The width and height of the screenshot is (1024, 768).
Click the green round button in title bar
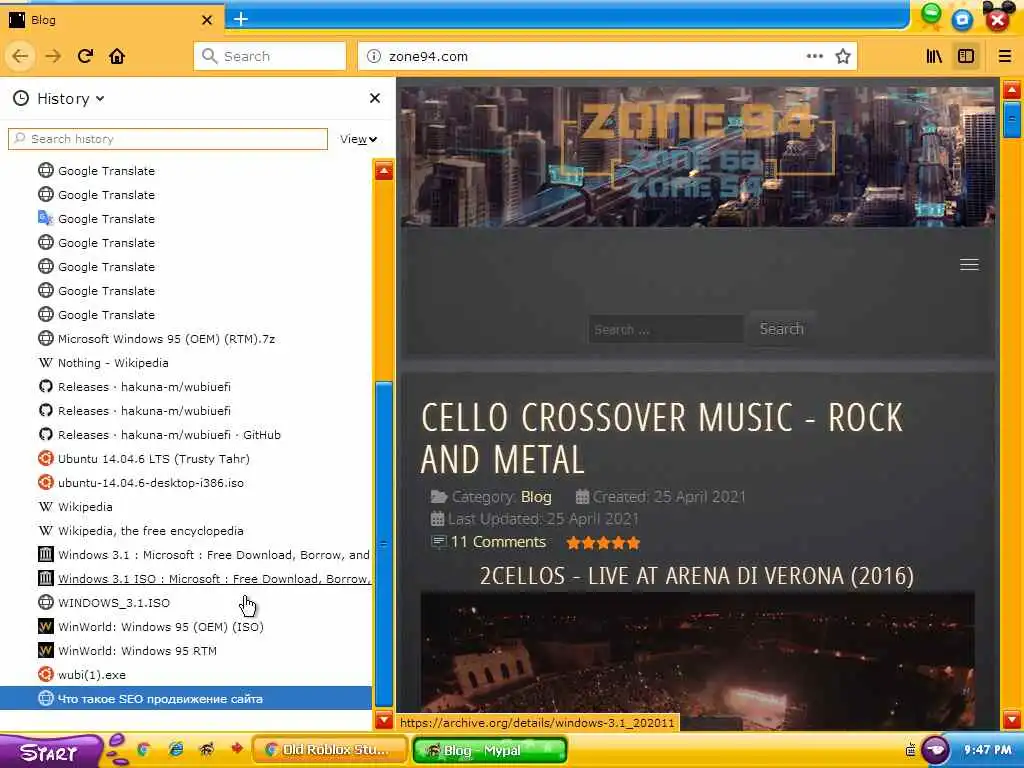click(x=931, y=14)
